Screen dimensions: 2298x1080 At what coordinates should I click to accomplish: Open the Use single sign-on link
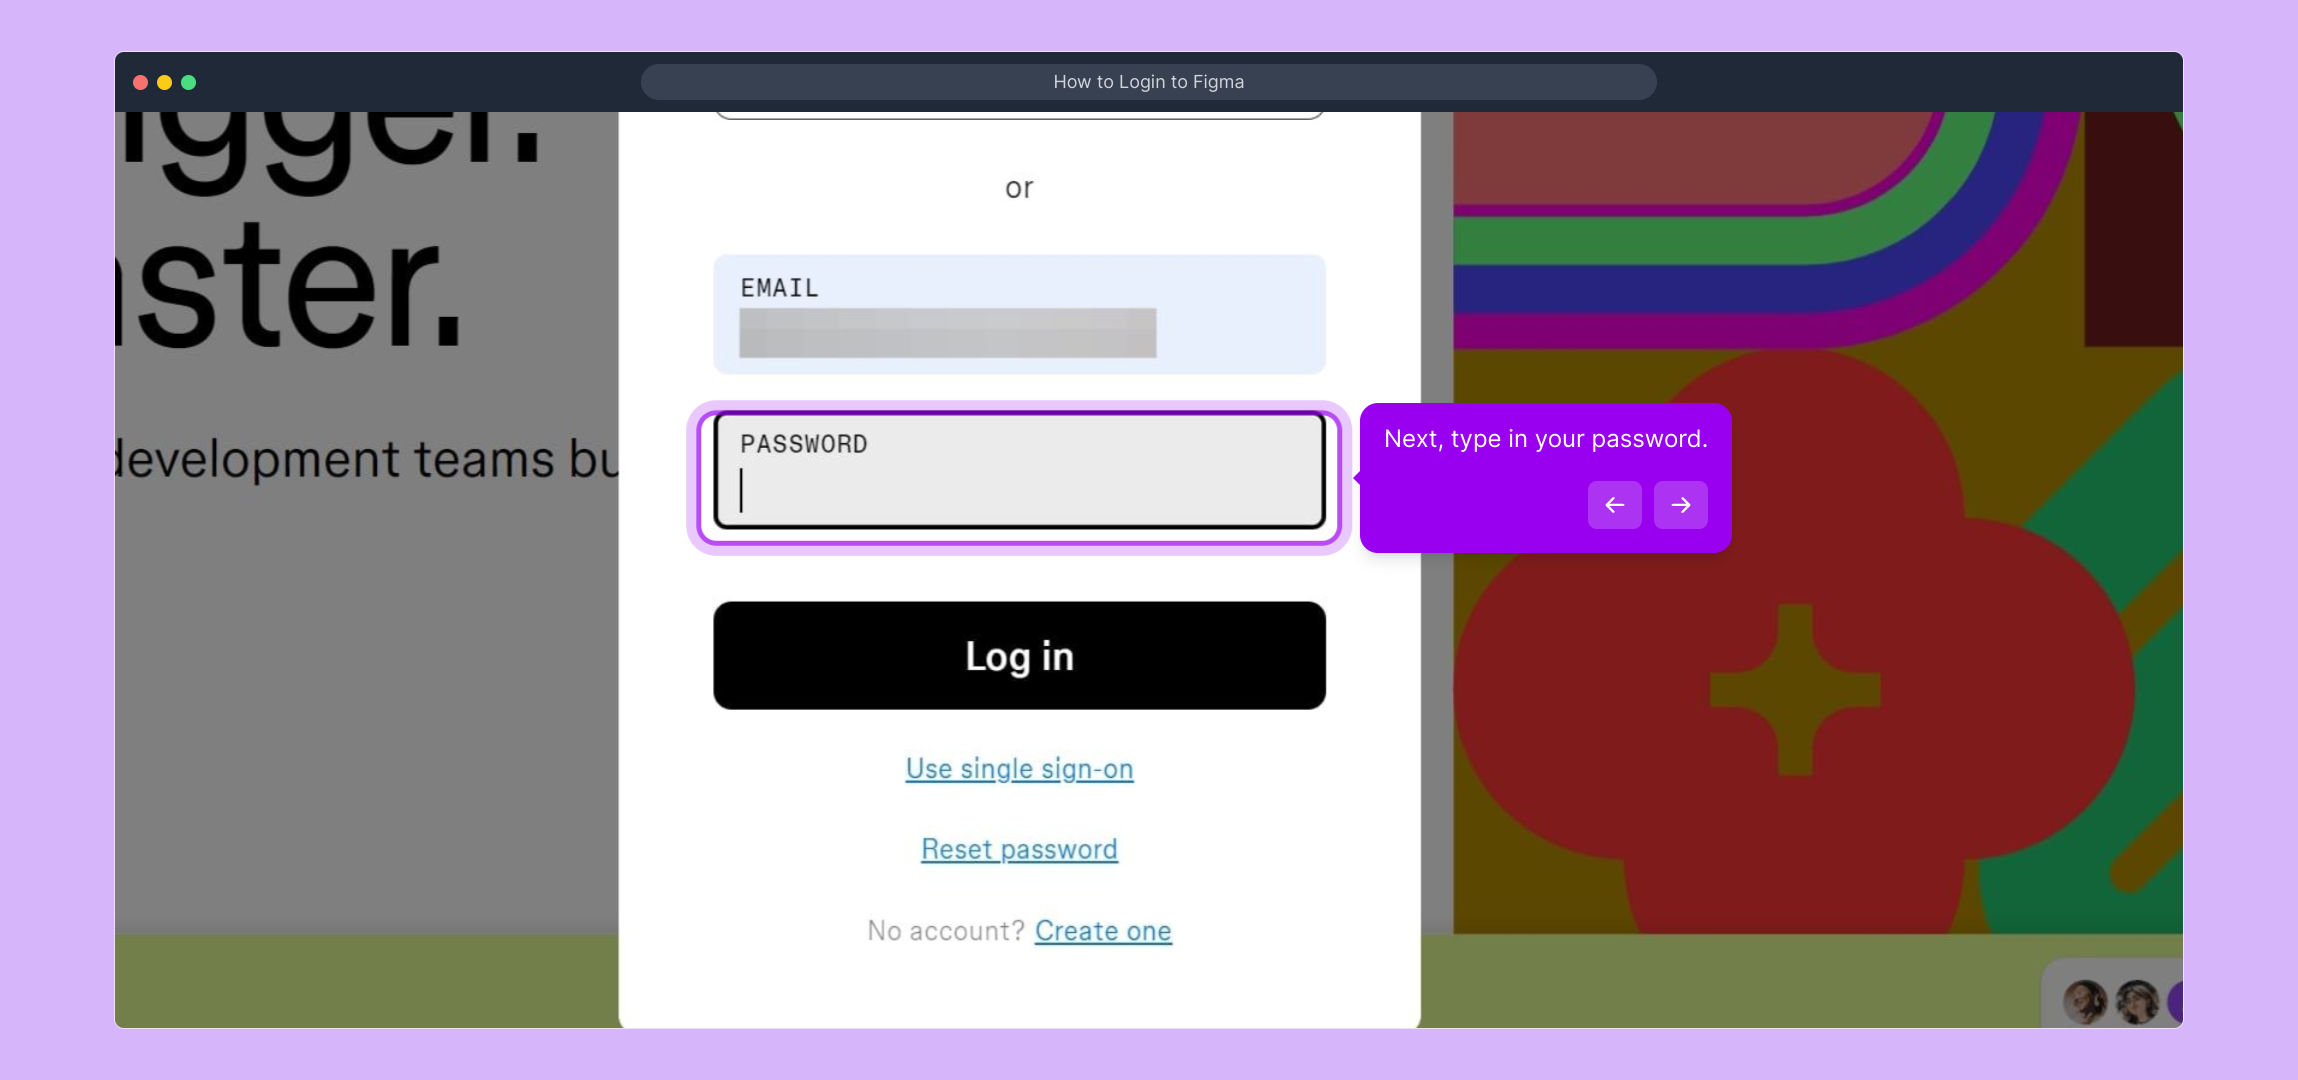click(x=1019, y=768)
